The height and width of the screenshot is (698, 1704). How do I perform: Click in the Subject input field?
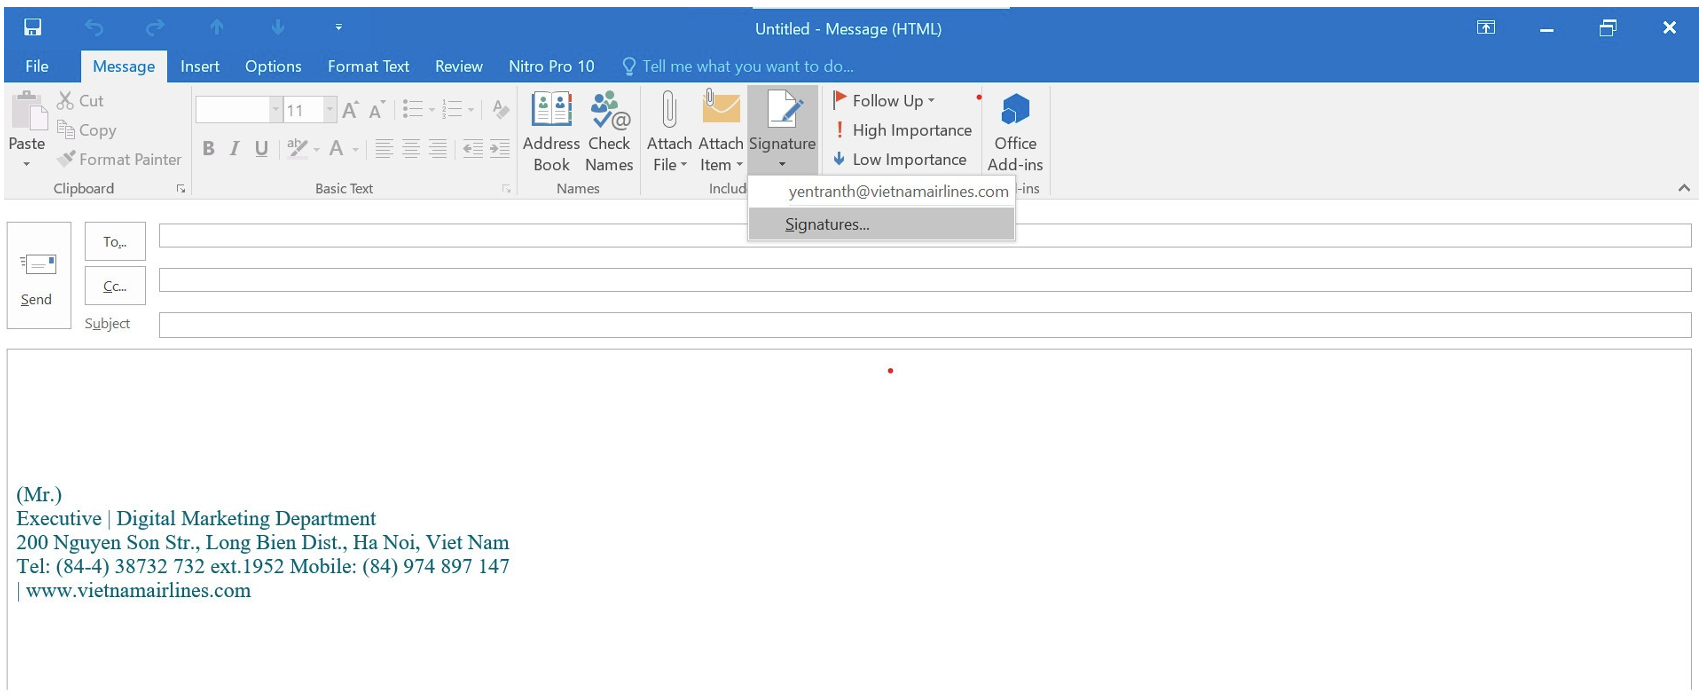click(x=924, y=325)
